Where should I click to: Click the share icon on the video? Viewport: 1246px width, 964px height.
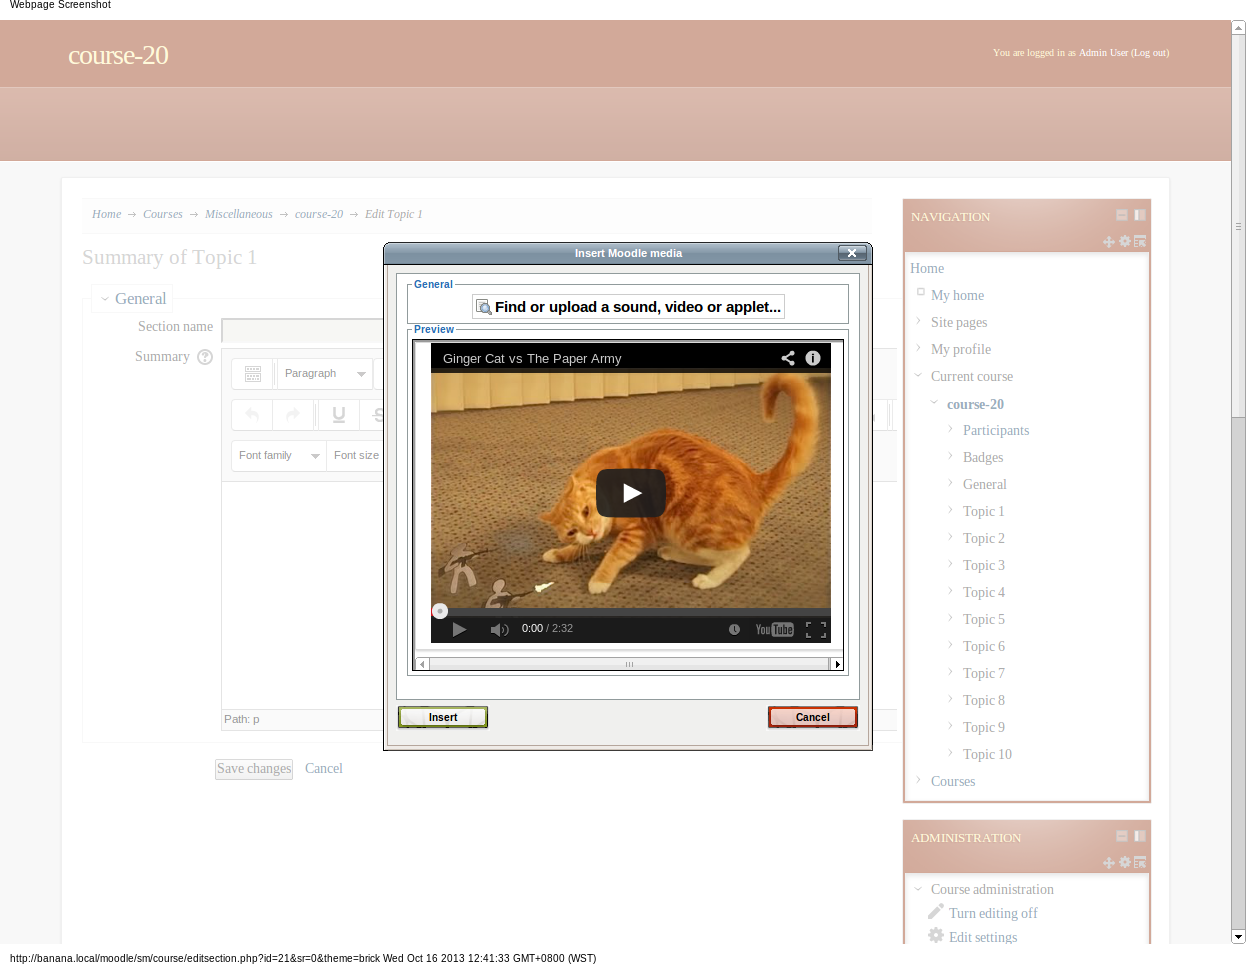pos(788,358)
